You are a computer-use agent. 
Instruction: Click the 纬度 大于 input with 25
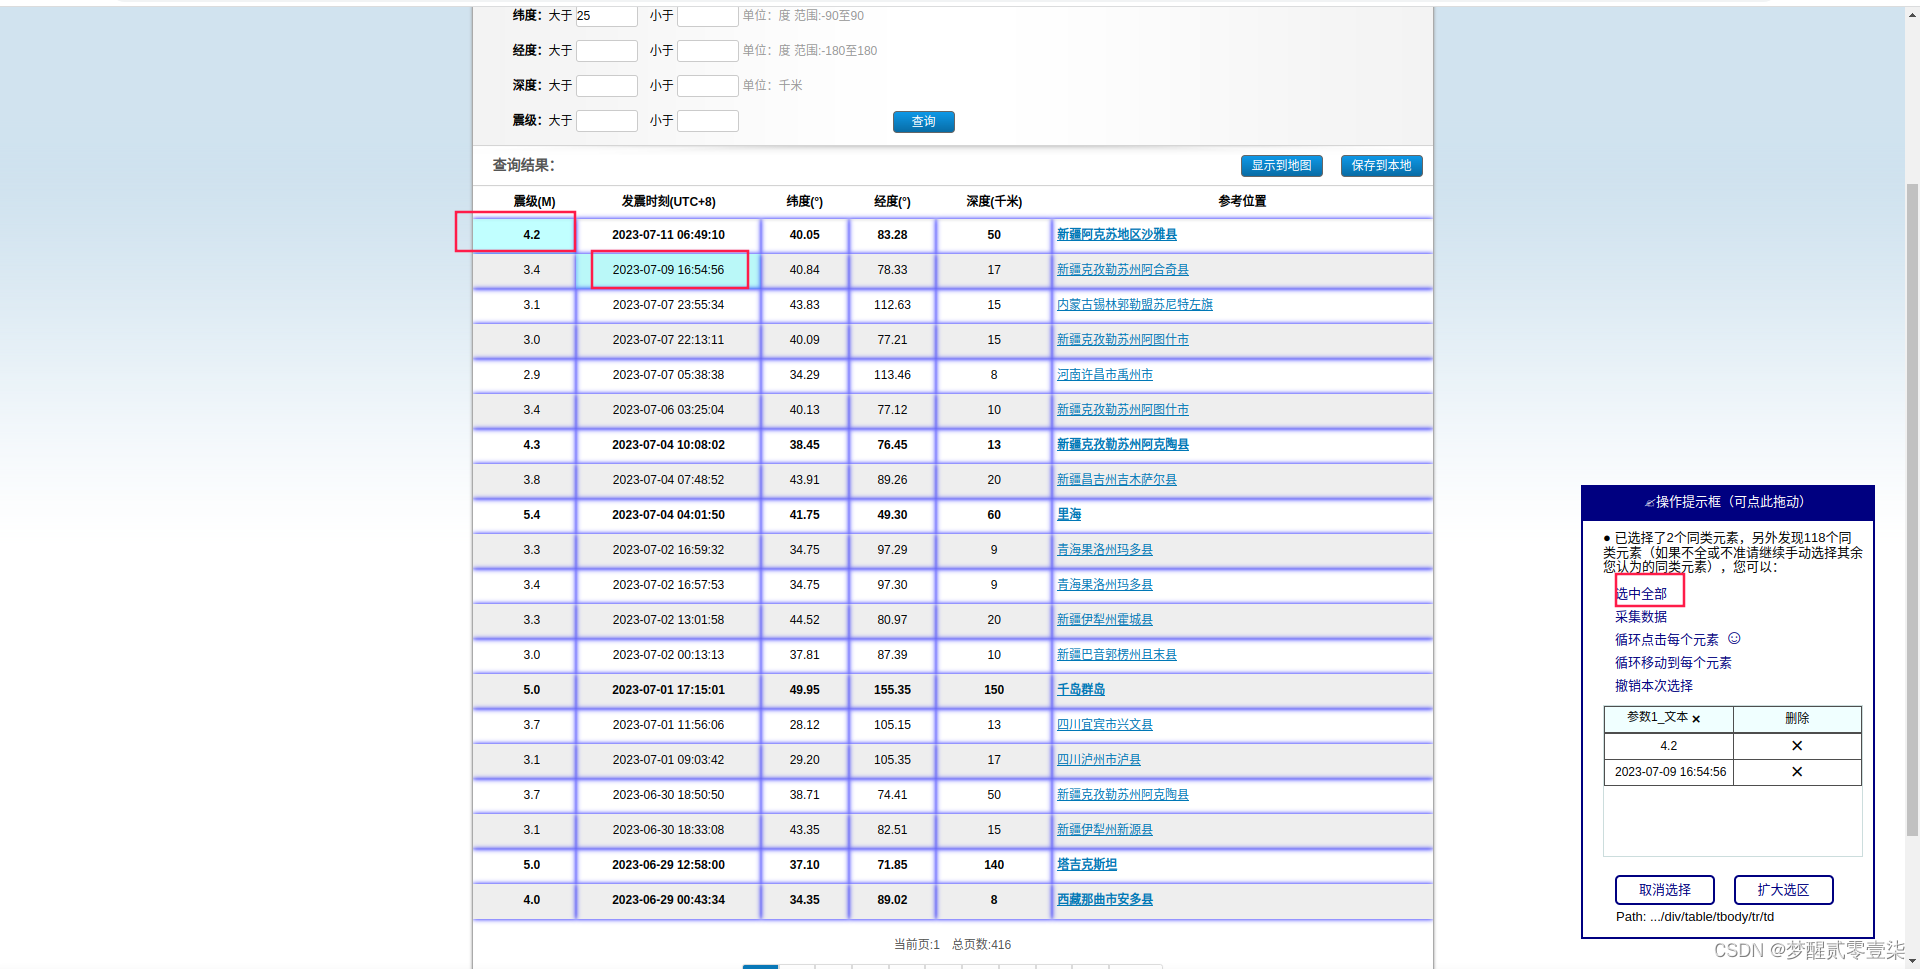tap(606, 16)
